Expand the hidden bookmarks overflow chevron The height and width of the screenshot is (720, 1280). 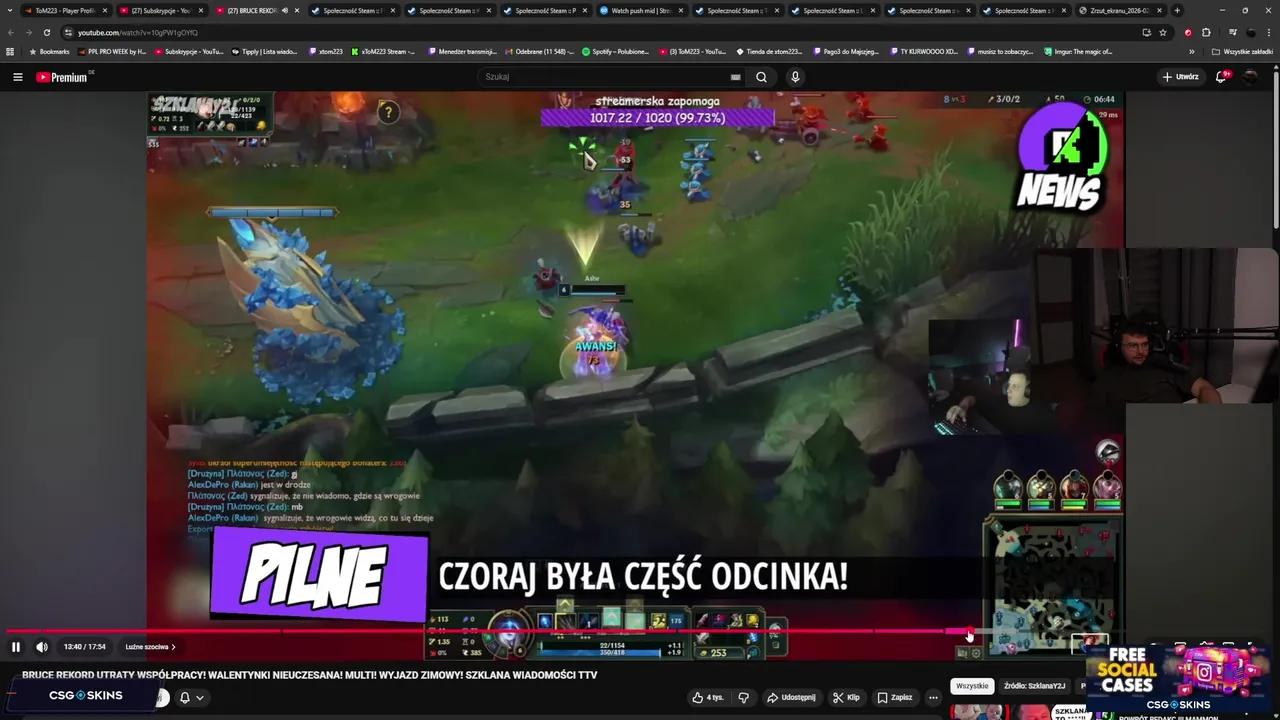1191,51
